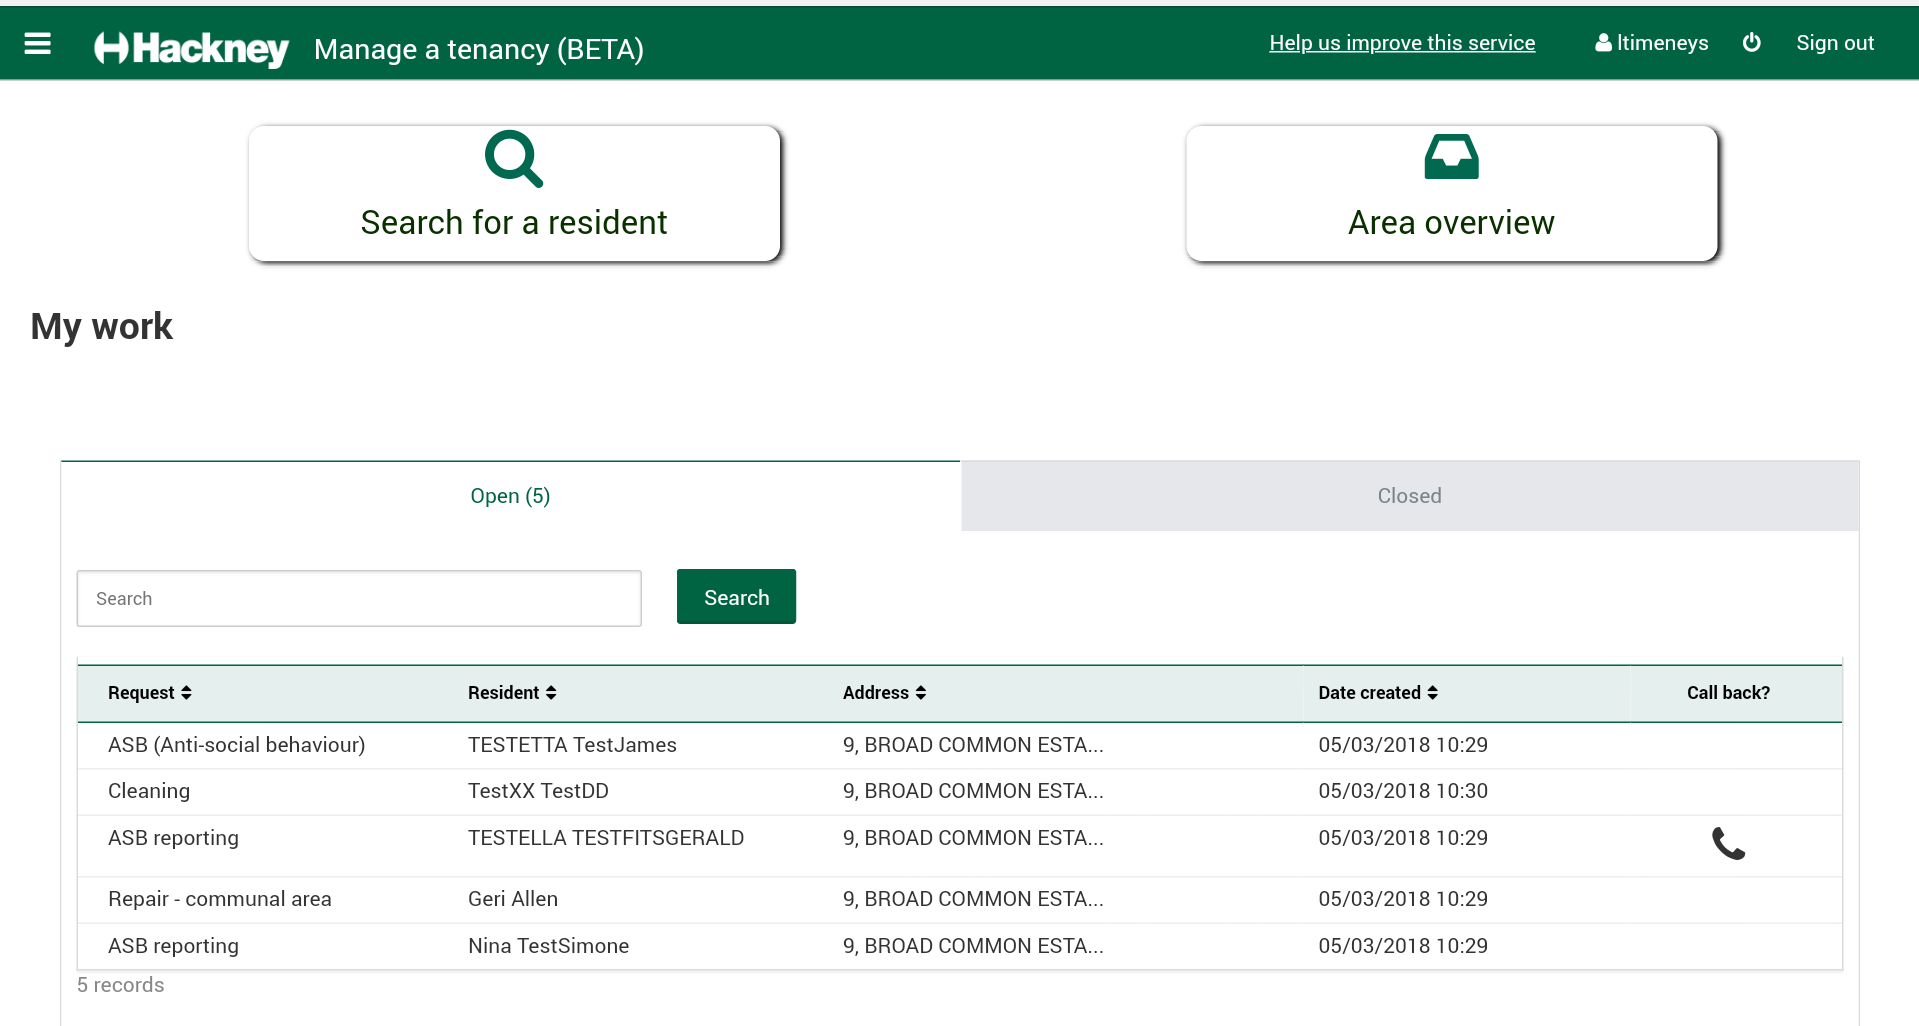Click address in TESTETTA TestJames row
The image size is (1919, 1026).
973,745
